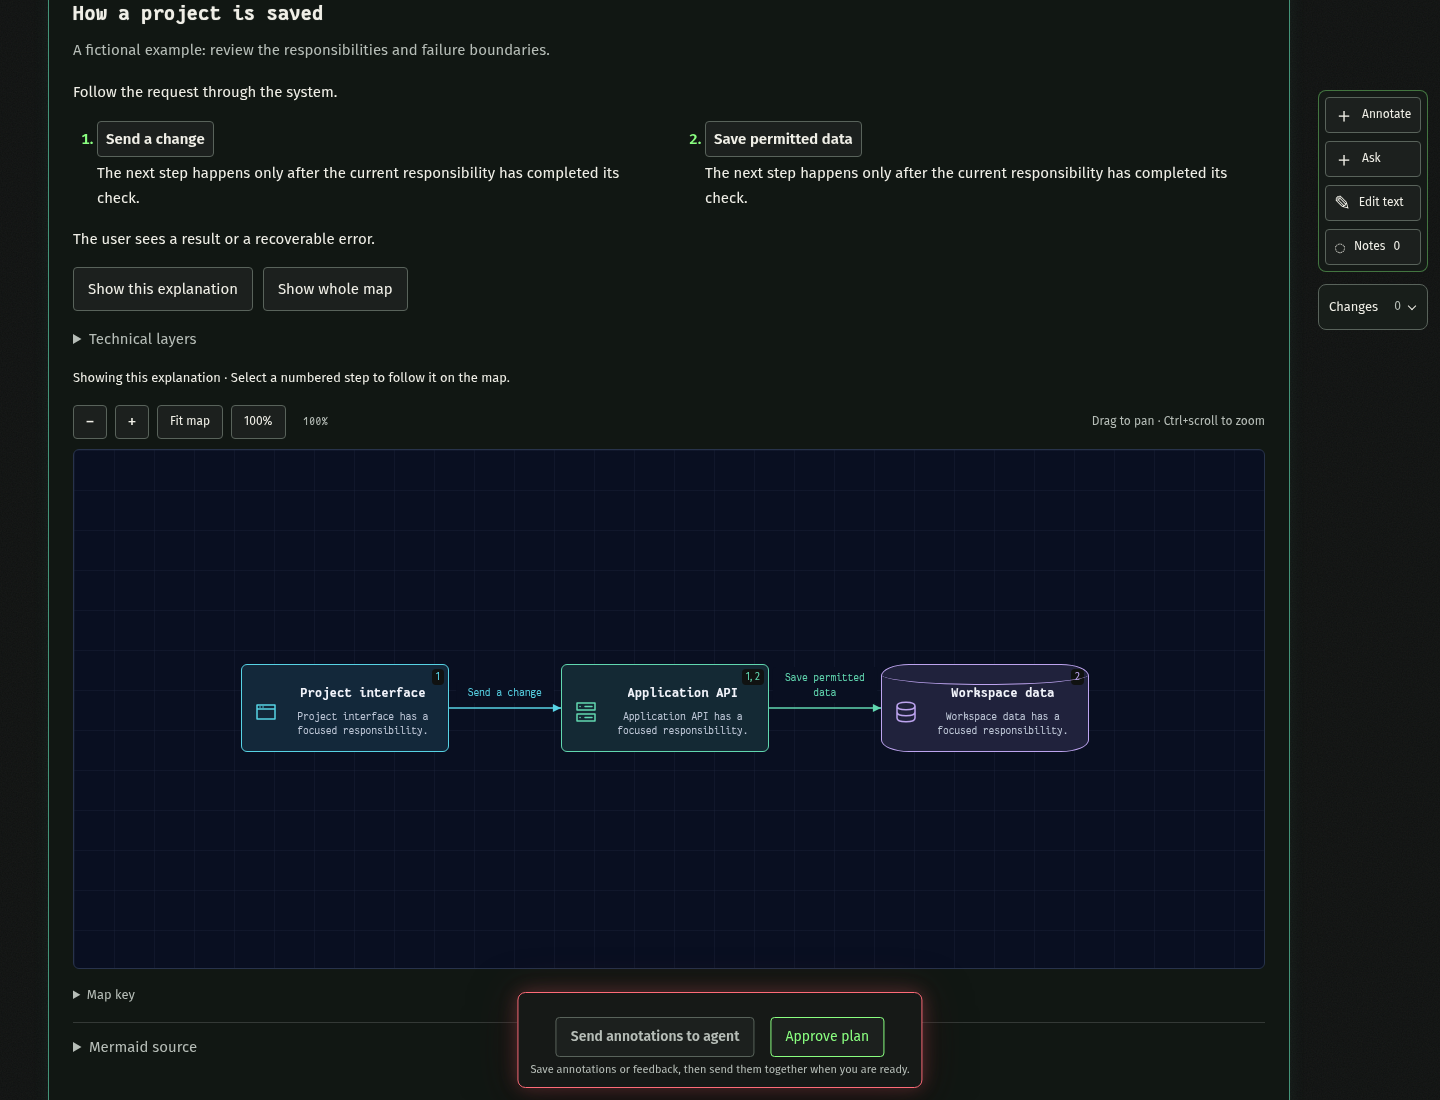Approve the plan
1440x1100 pixels.
tap(827, 1037)
